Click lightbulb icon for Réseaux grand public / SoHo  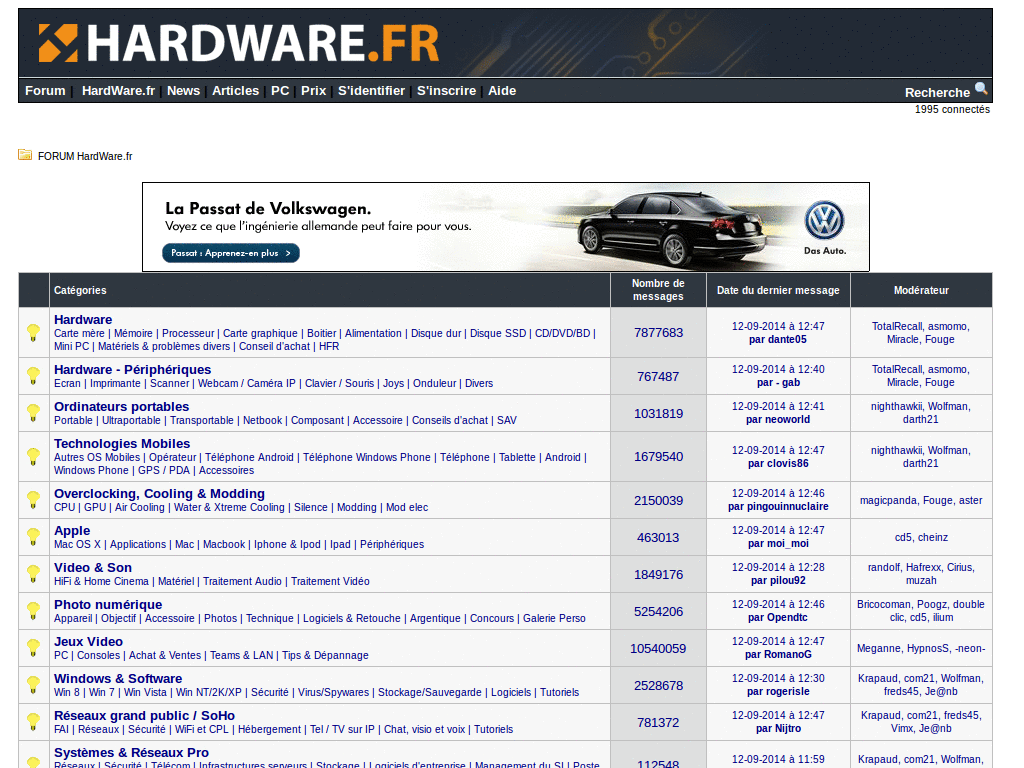[x=33, y=722]
